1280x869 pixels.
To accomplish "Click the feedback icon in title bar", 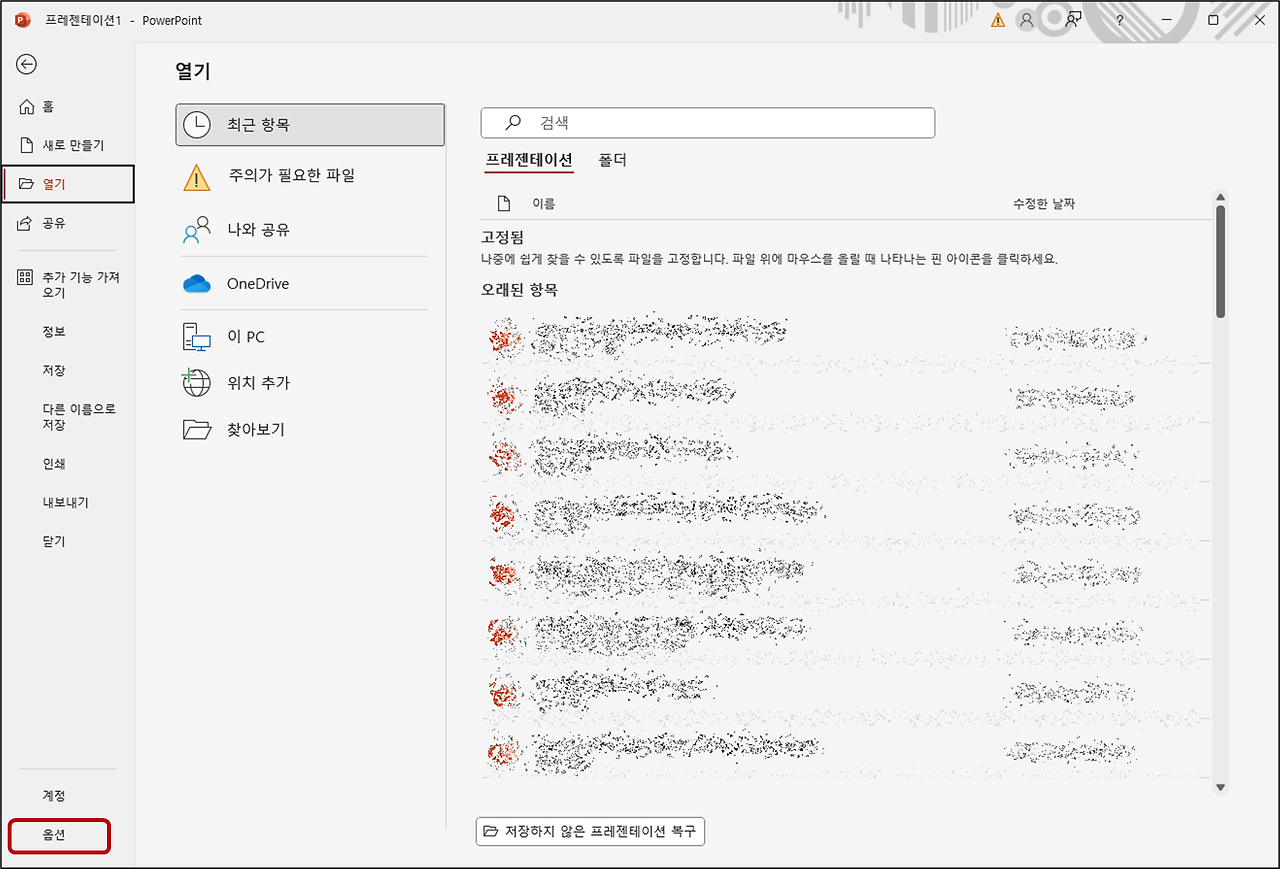I will (1074, 20).
